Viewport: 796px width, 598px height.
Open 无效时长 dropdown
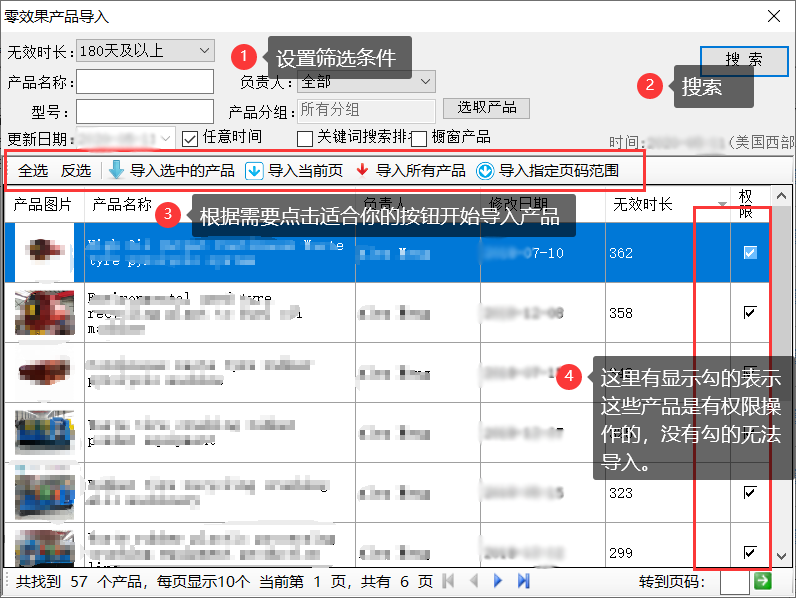pyautogui.click(x=204, y=50)
